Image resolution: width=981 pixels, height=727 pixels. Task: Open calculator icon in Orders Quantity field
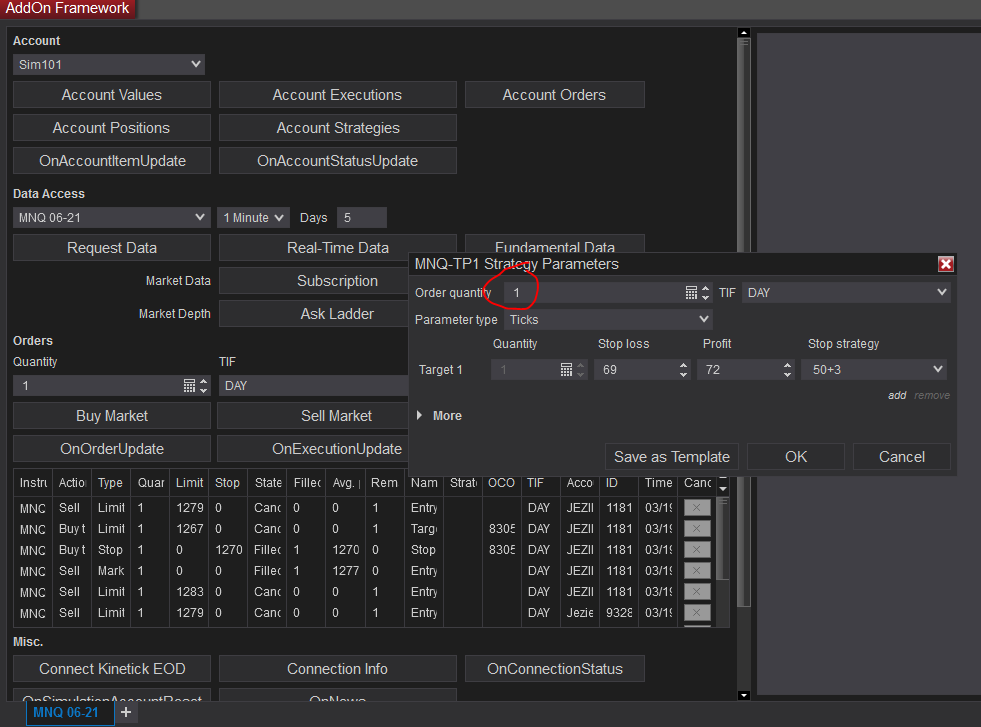coord(189,386)
